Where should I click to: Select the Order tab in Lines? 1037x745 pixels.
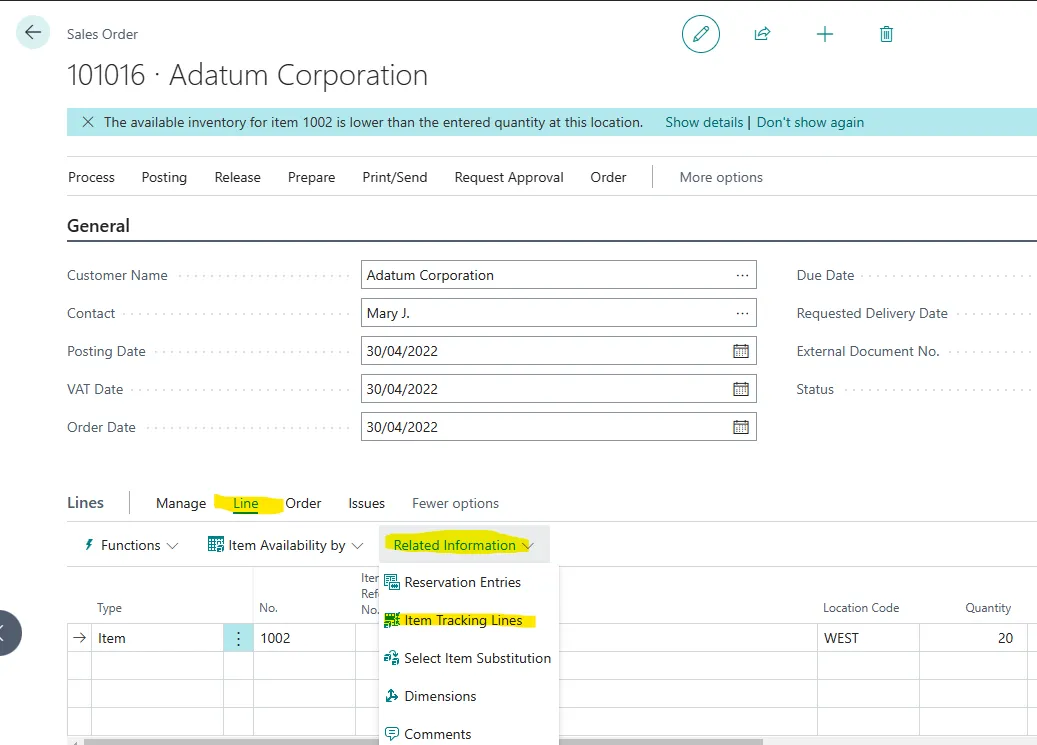click(304, 504)
